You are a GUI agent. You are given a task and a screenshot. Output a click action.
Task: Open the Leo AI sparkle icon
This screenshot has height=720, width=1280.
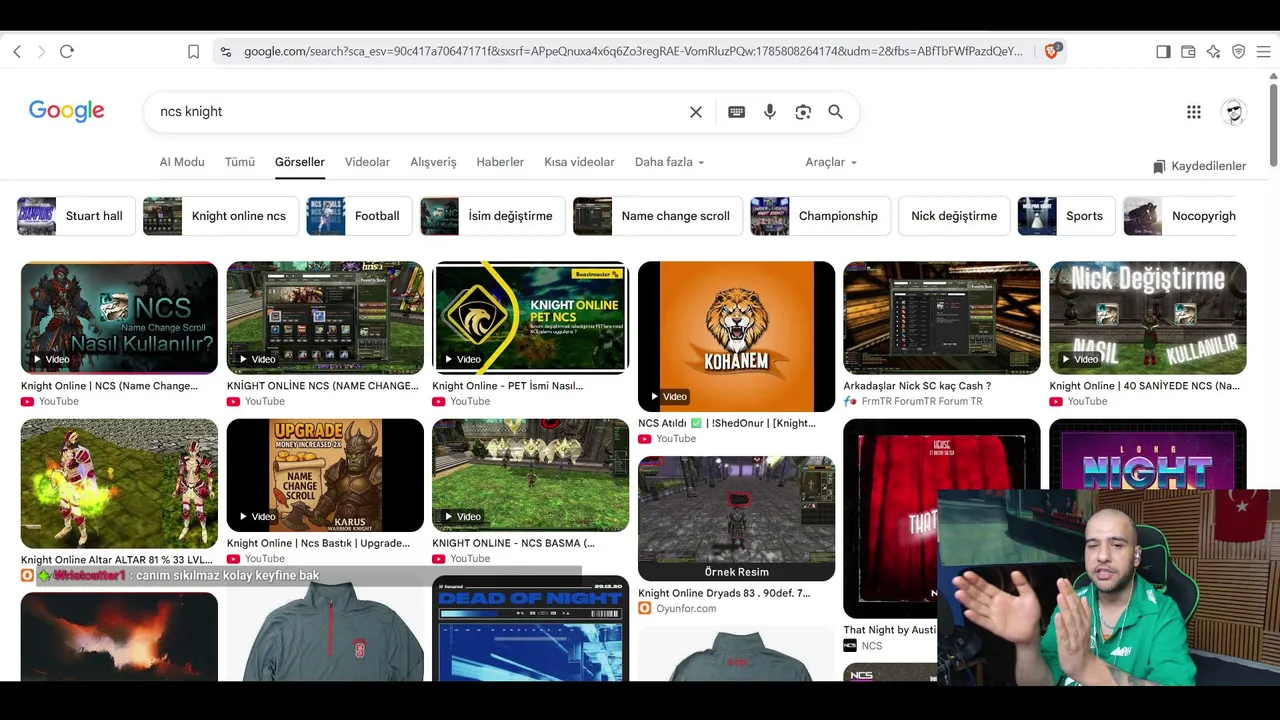pos(1213,51)
